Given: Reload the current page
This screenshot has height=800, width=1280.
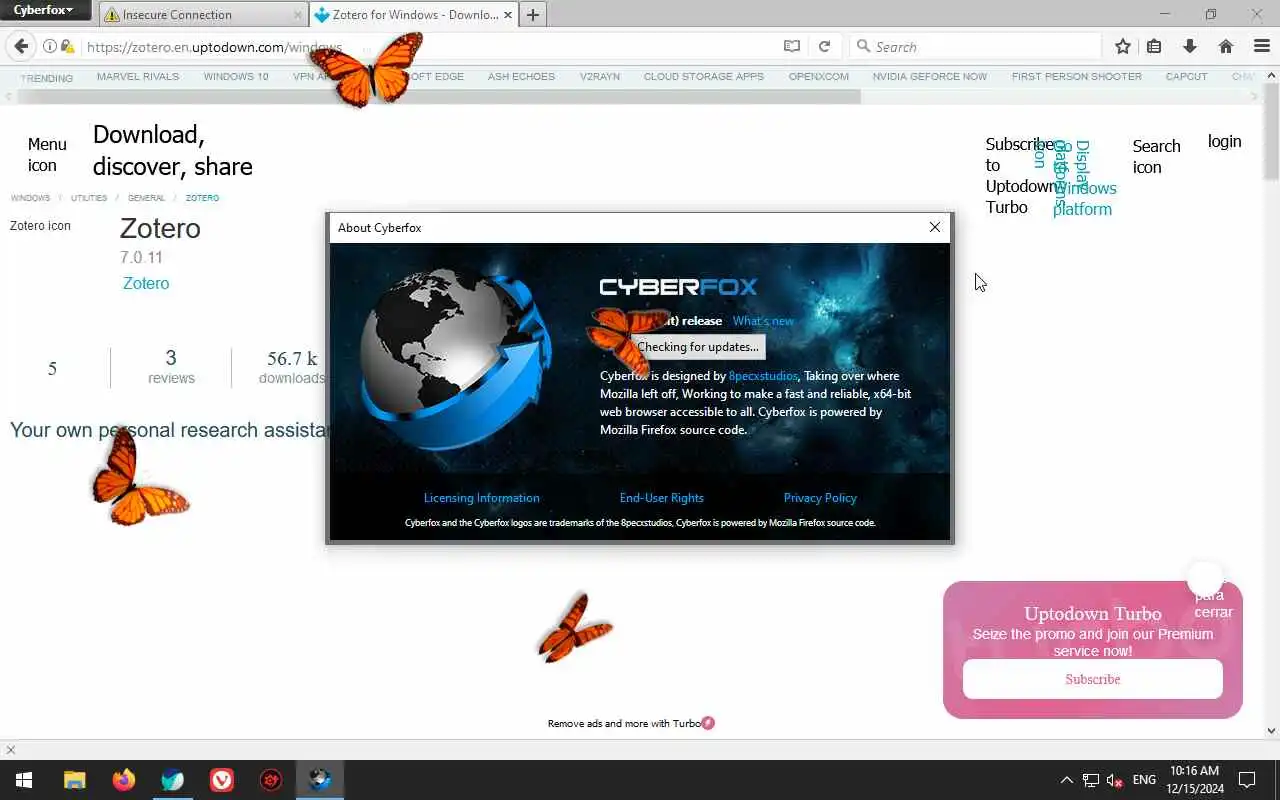Looking at the screenshot, I should pyautogui.click(x=824, y=46).
